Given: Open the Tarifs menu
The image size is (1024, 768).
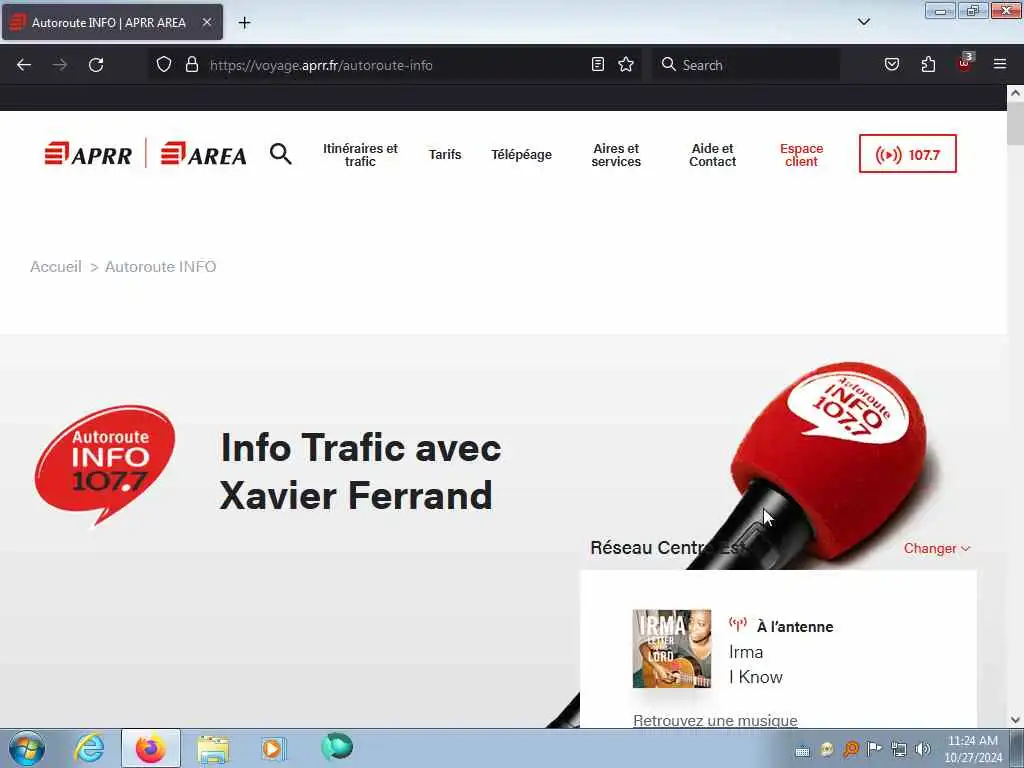Looking at the screenshot, I should tap(445, 155).
